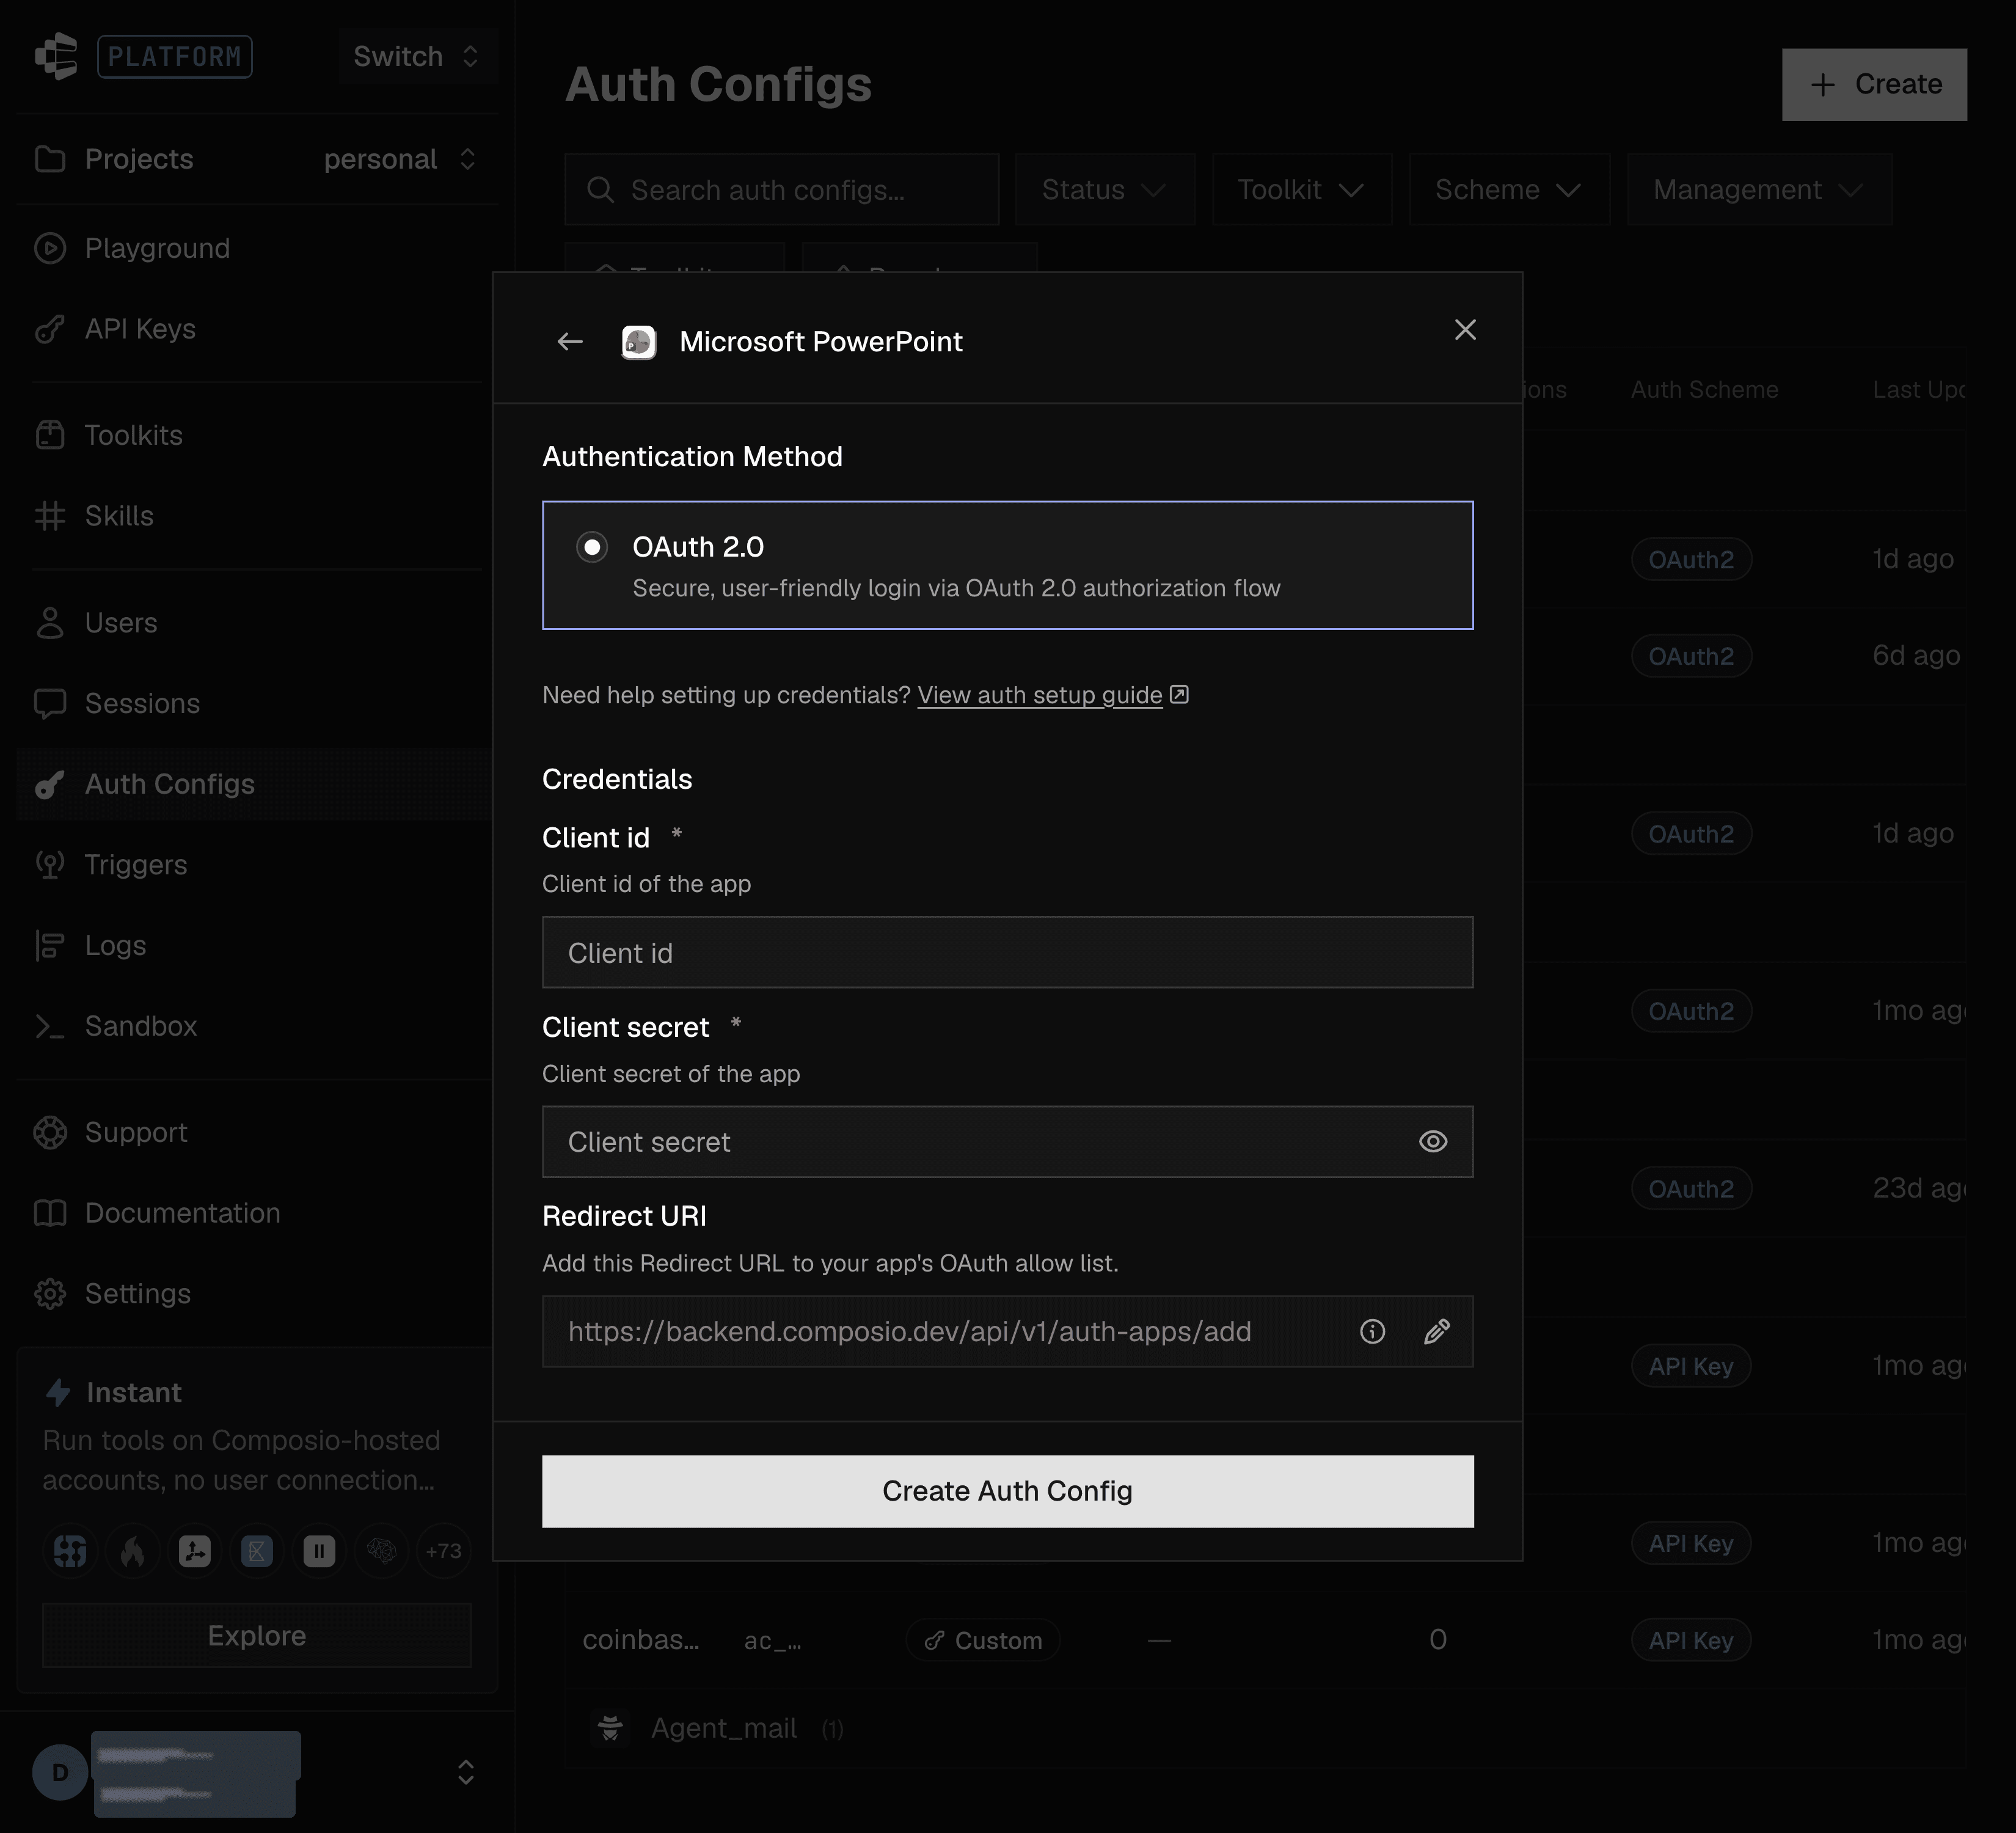Toggle Client secret visibility eye icon
The height and width of the screenshot is (1833, 2016).
1433,1142
